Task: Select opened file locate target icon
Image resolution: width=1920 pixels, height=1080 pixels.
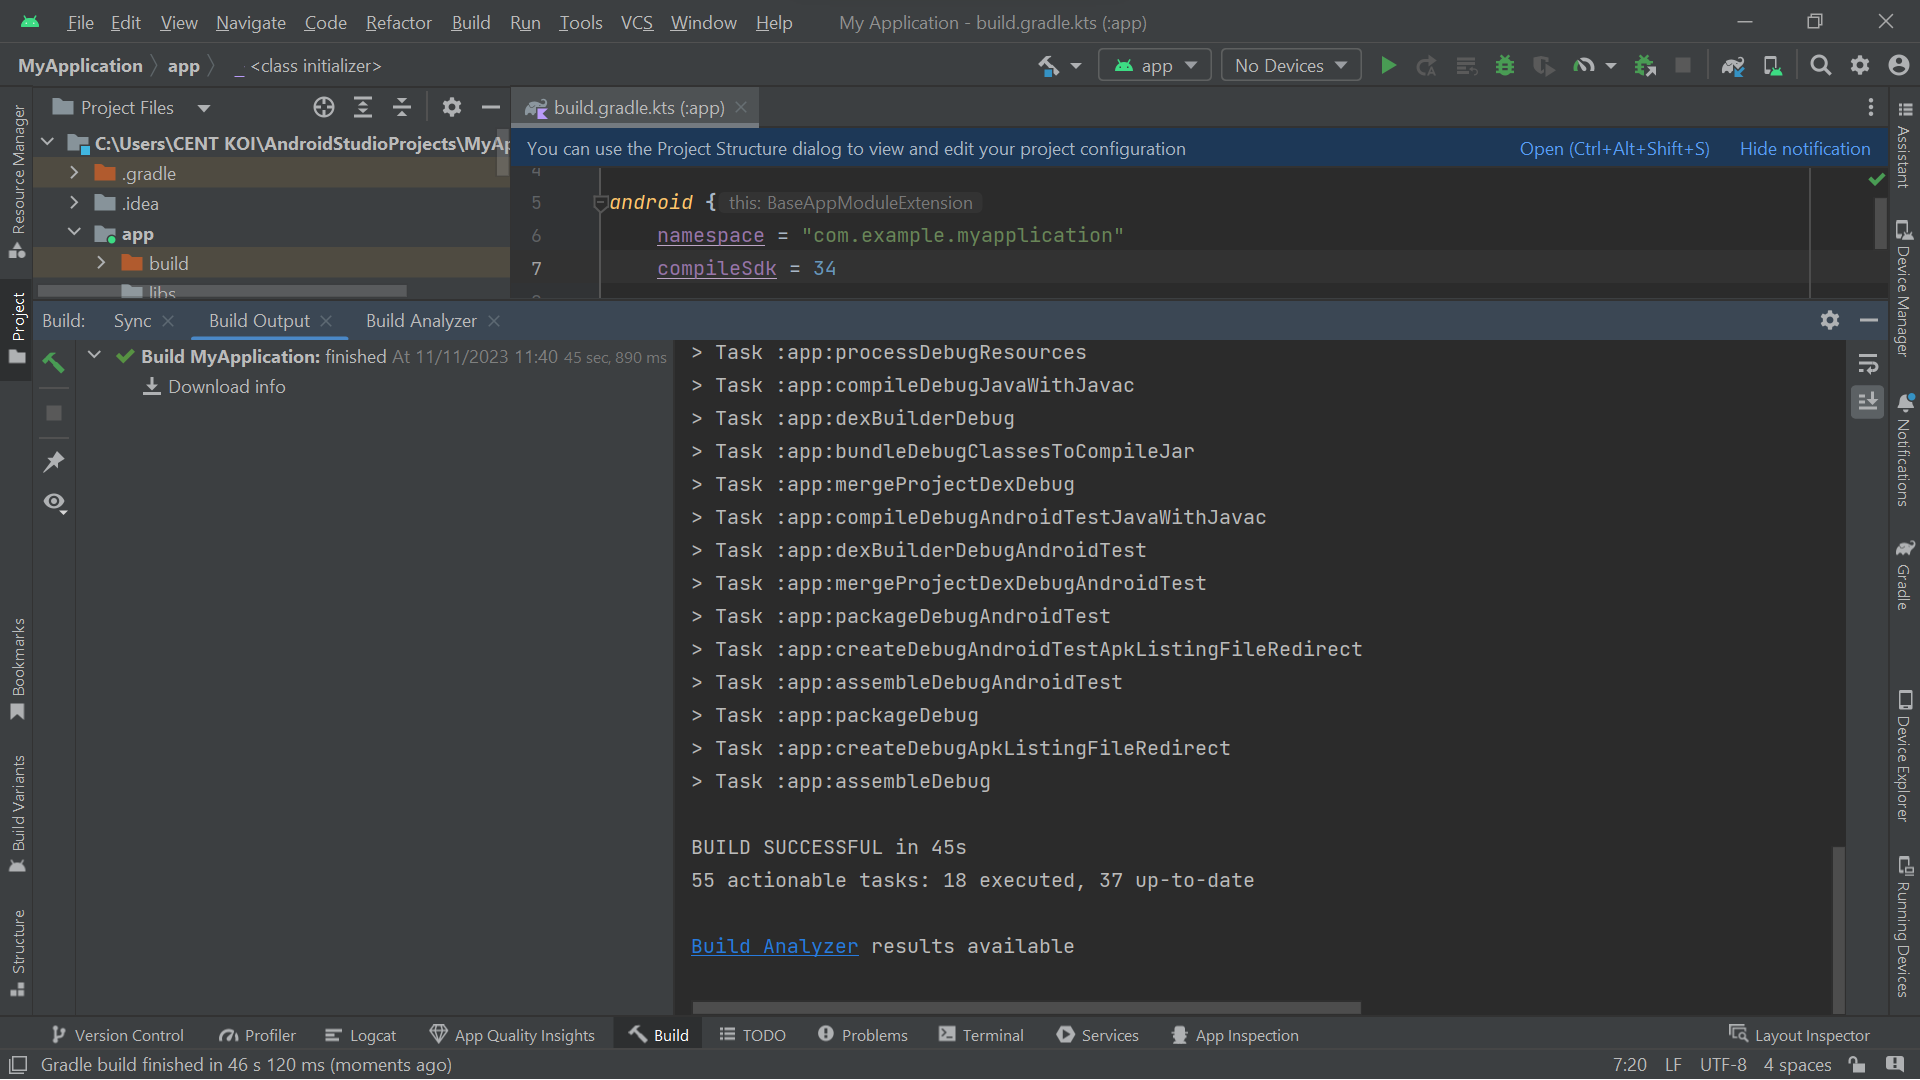Action: coord(324,107)
